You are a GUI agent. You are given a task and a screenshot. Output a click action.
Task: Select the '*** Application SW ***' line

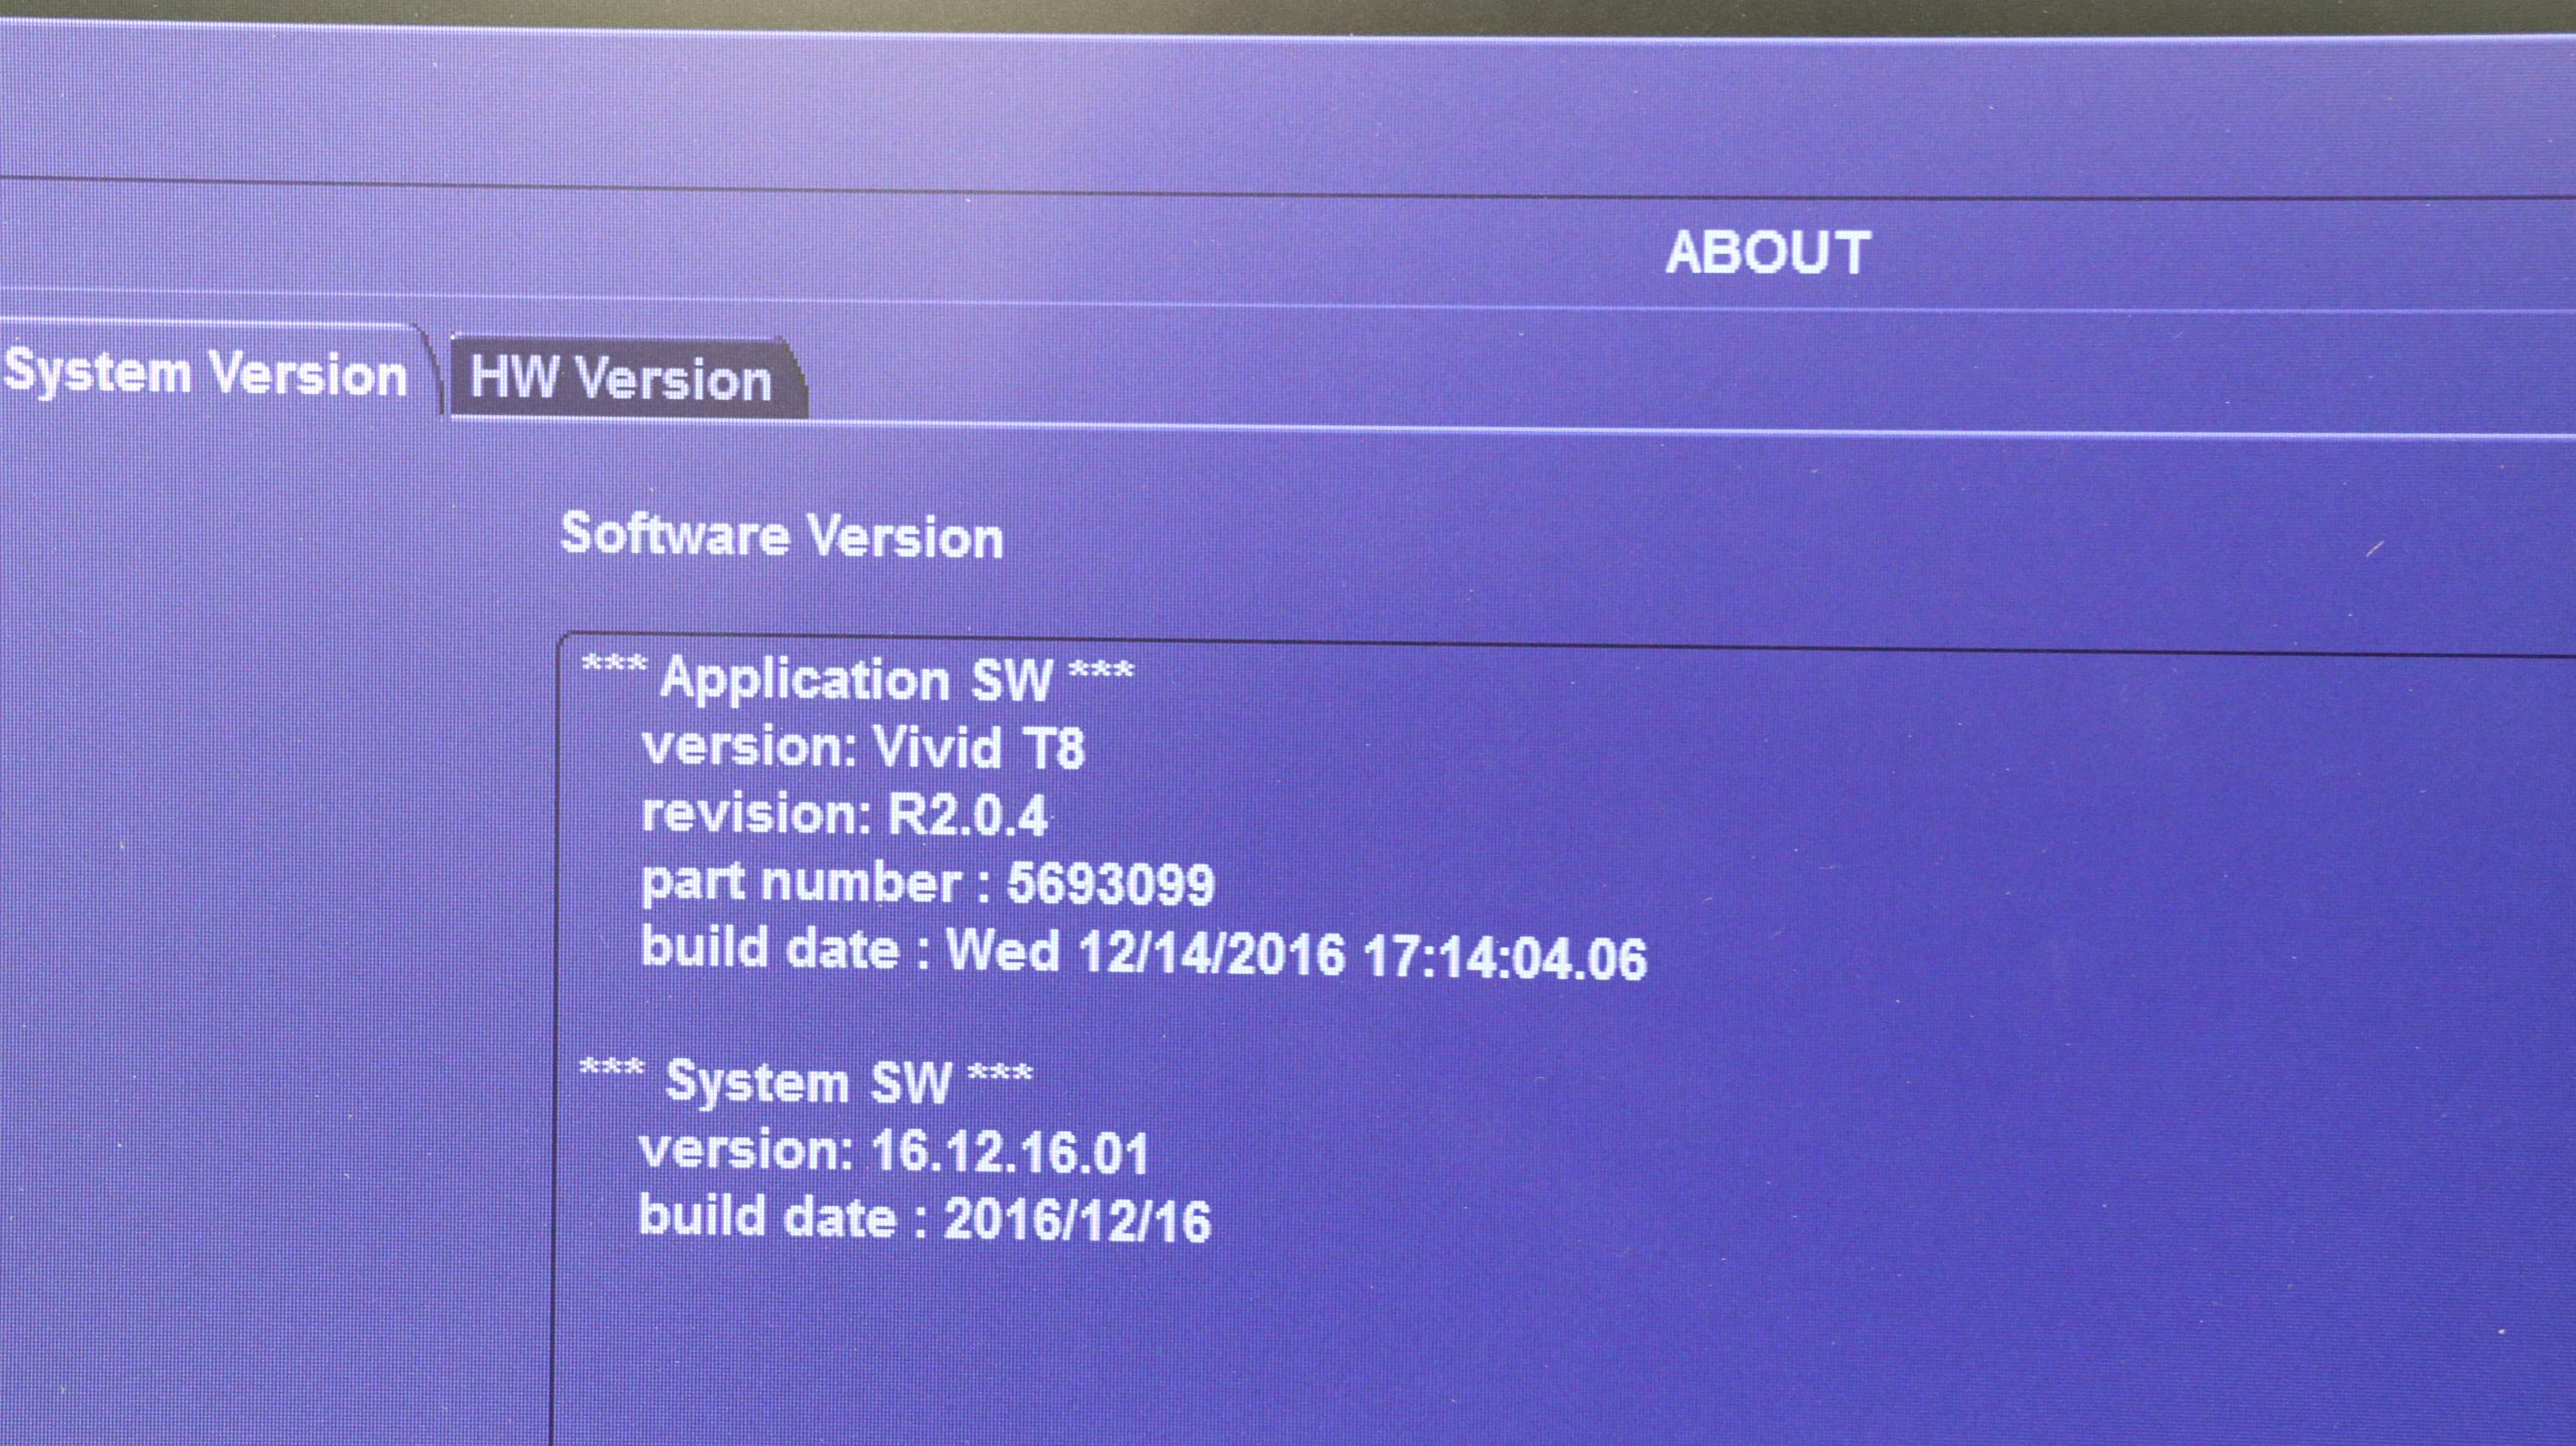point(857,679)
